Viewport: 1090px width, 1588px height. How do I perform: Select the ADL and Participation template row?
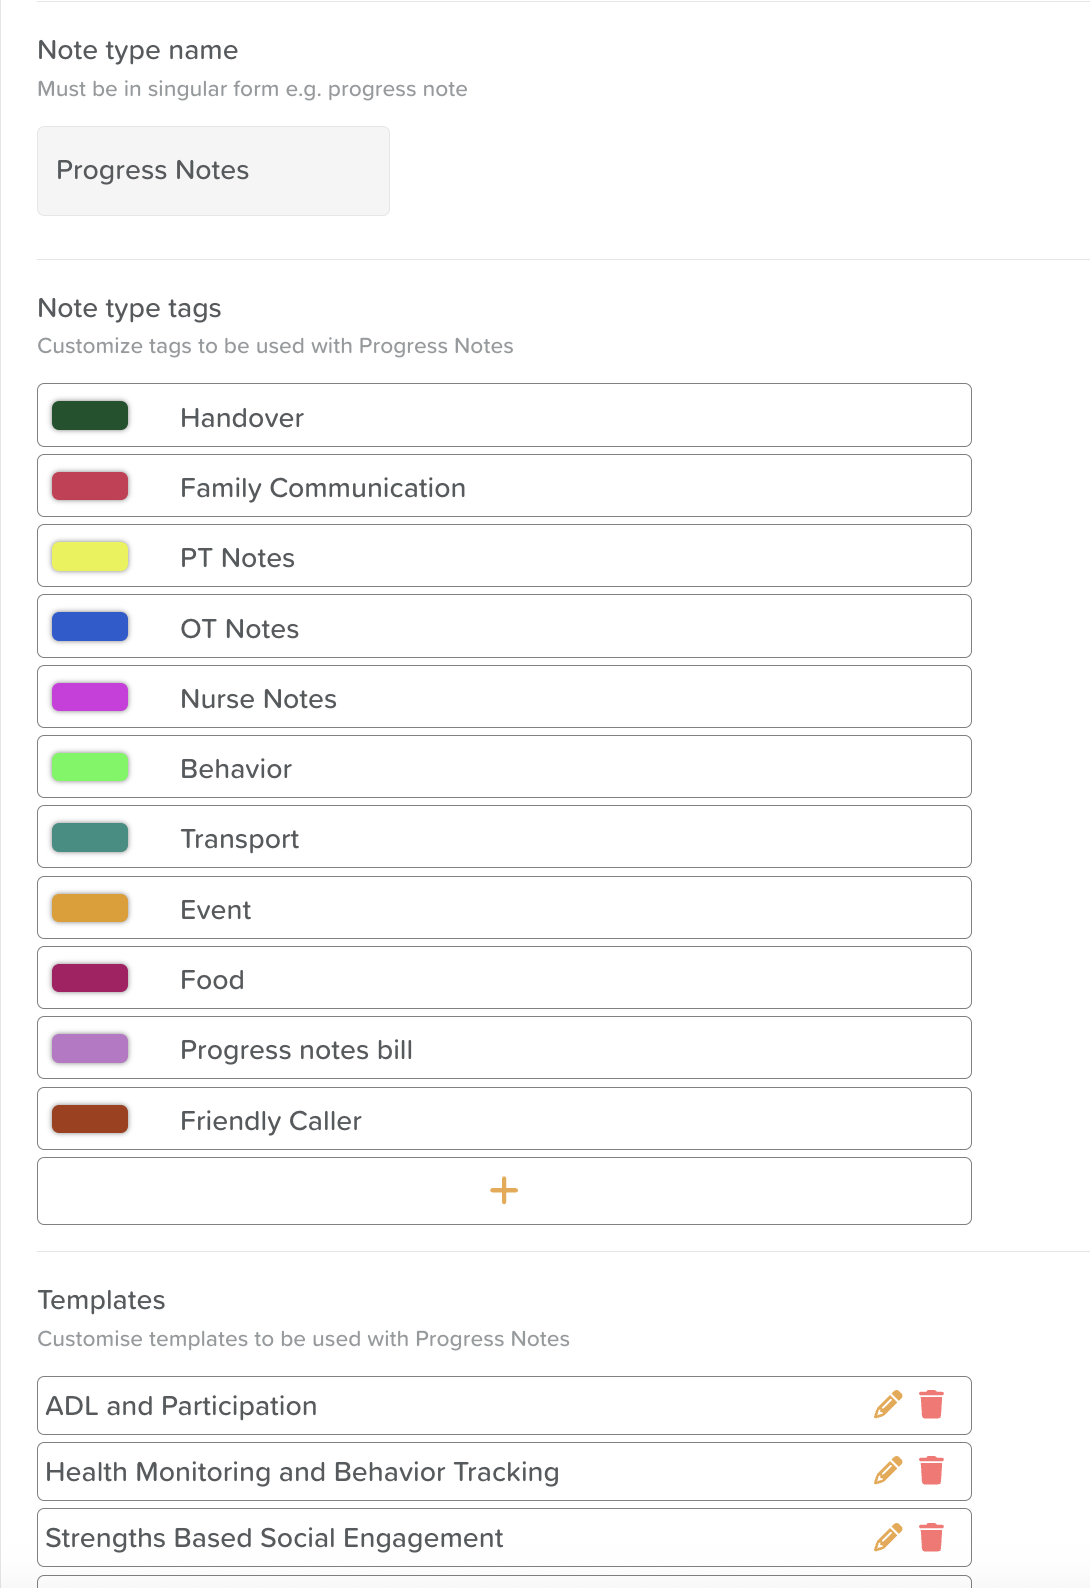coord(400,1406)
